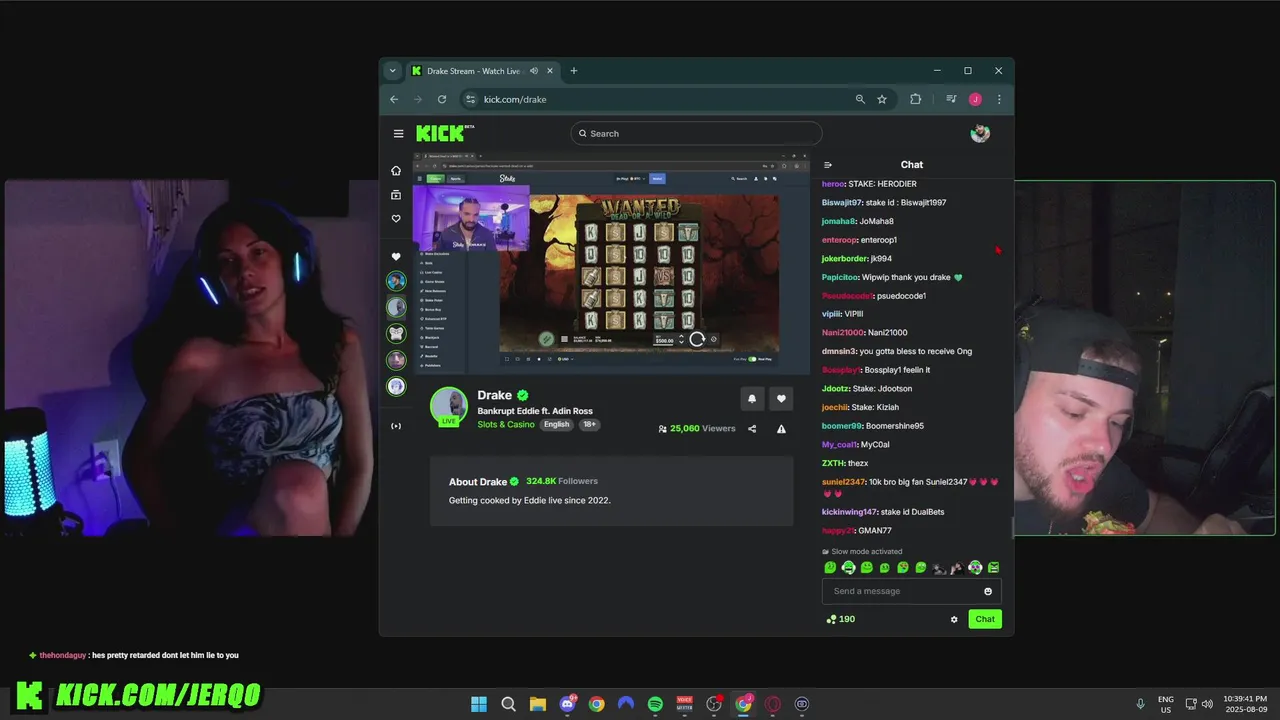Click the English language tag
Viewport: 1280px width, 720px height.
557,424
